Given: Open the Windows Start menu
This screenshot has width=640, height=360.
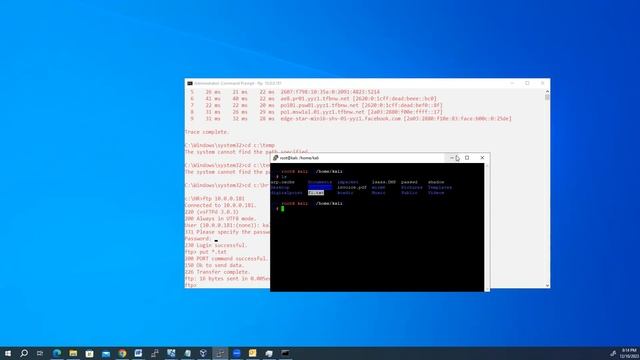Looking at the screenshot, I should coord(8,353).
